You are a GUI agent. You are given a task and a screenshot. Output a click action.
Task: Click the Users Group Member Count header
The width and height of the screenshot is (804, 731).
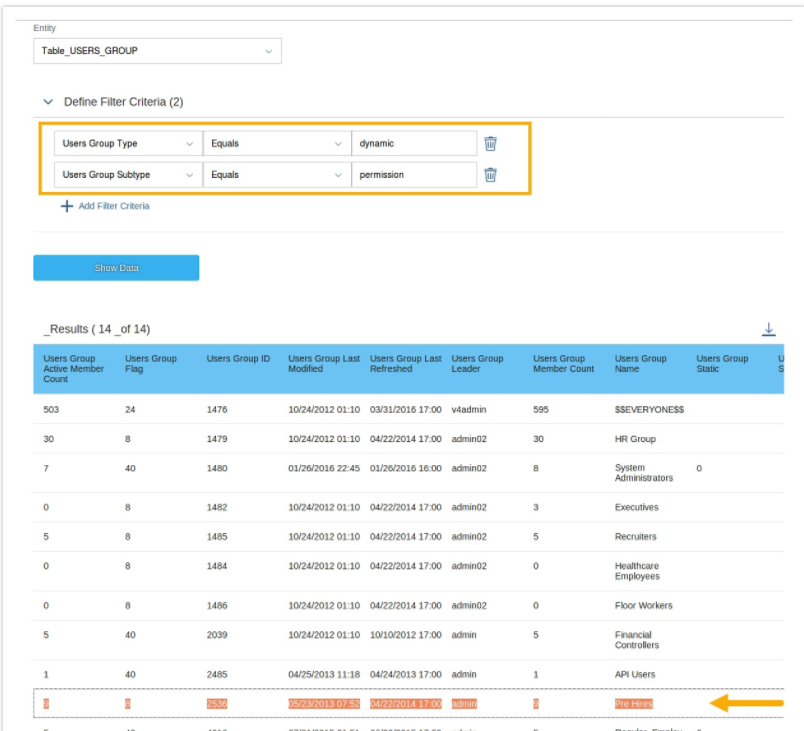pos(563,363)
